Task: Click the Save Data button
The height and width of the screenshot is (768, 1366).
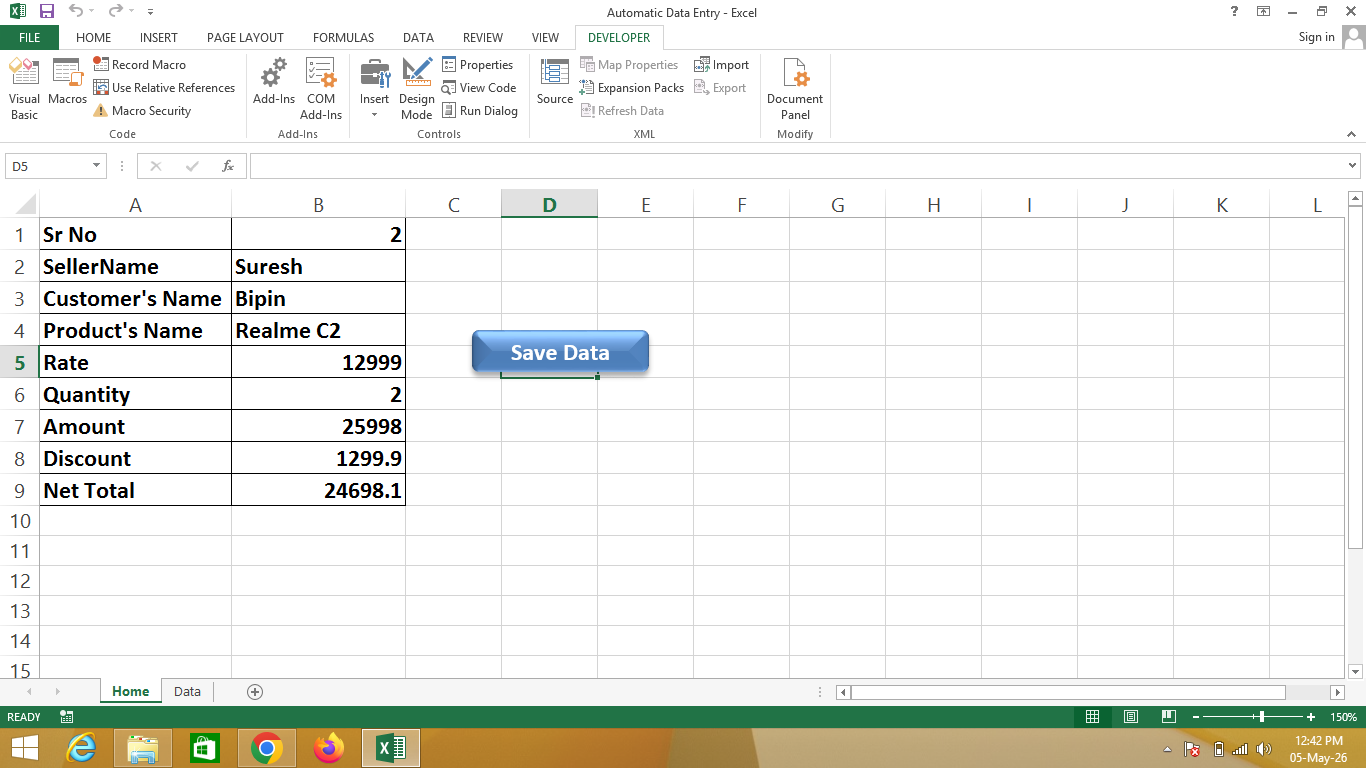Action: 560,352
